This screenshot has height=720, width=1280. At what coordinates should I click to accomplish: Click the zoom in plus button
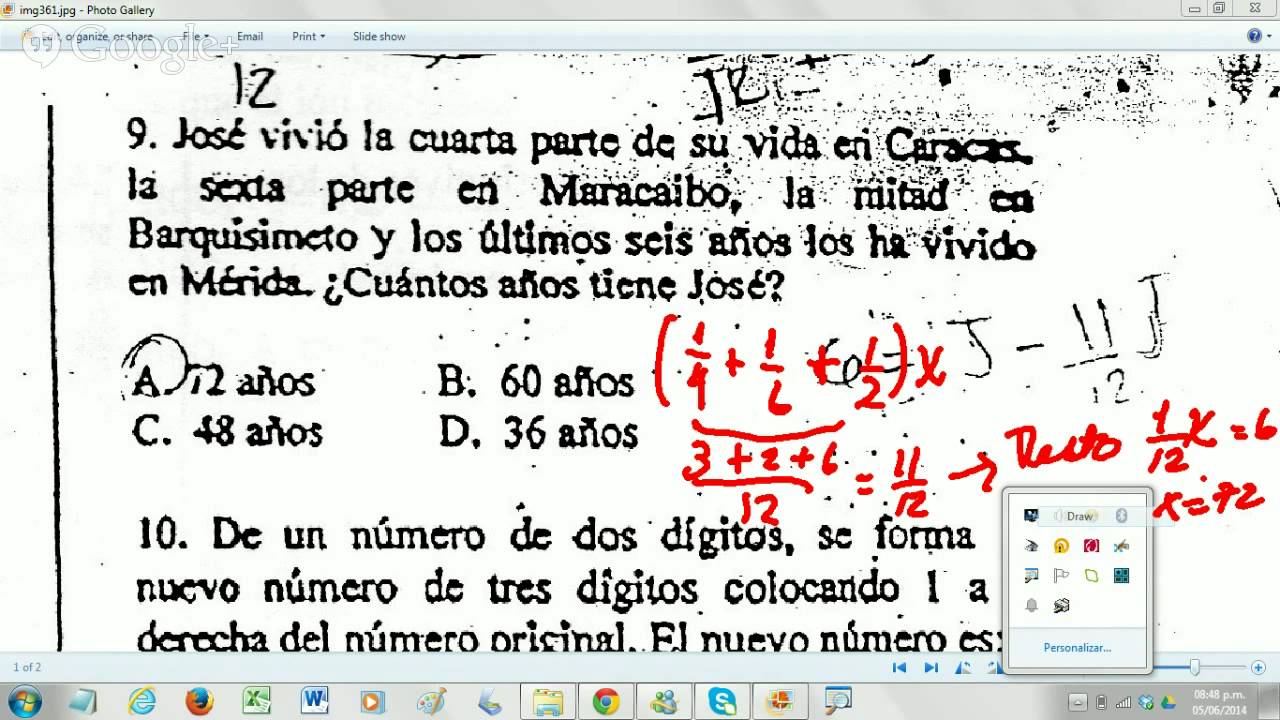click(x=1258, y=667)
